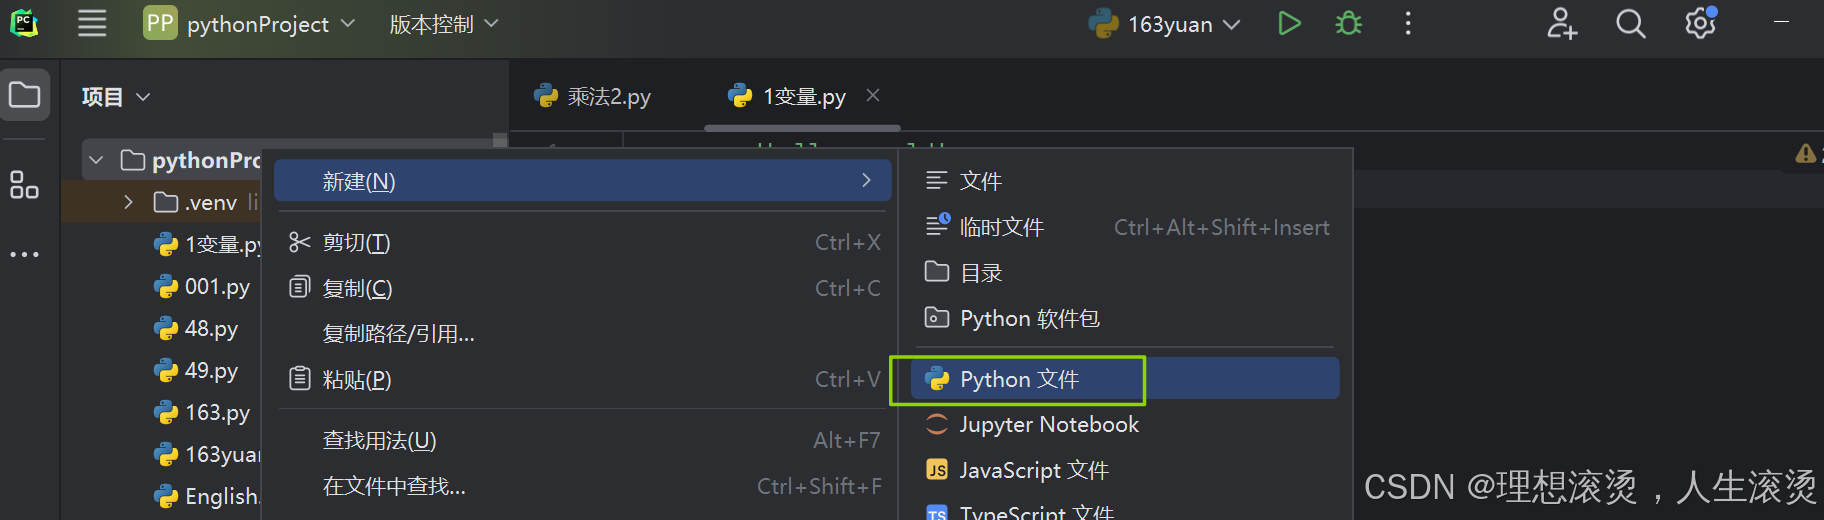The width and height of the screenshot is (1824, 520).
Task: Show more tool windows ellipsis
Action: tap(24, 254)
